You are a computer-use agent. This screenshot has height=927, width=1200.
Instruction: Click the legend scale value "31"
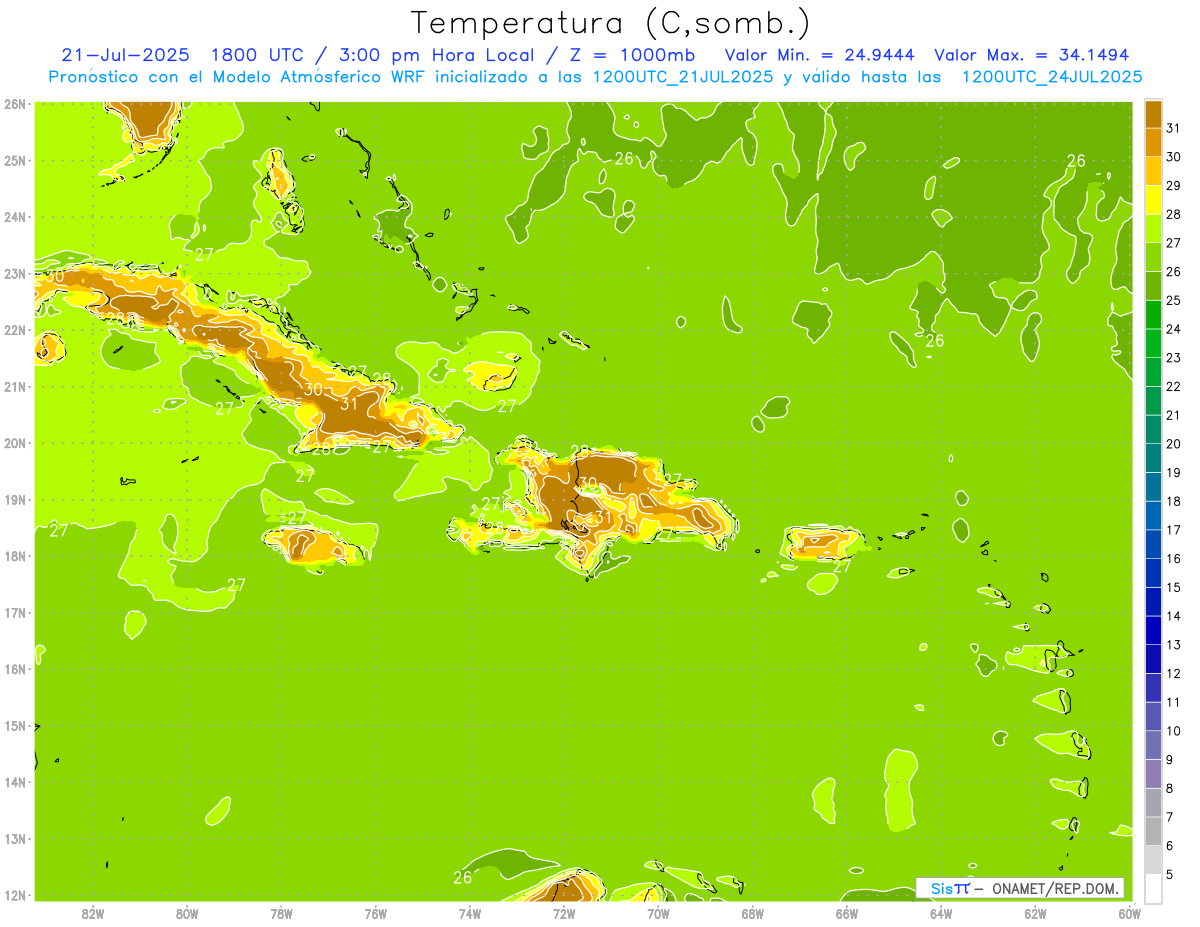[1174, 128]
